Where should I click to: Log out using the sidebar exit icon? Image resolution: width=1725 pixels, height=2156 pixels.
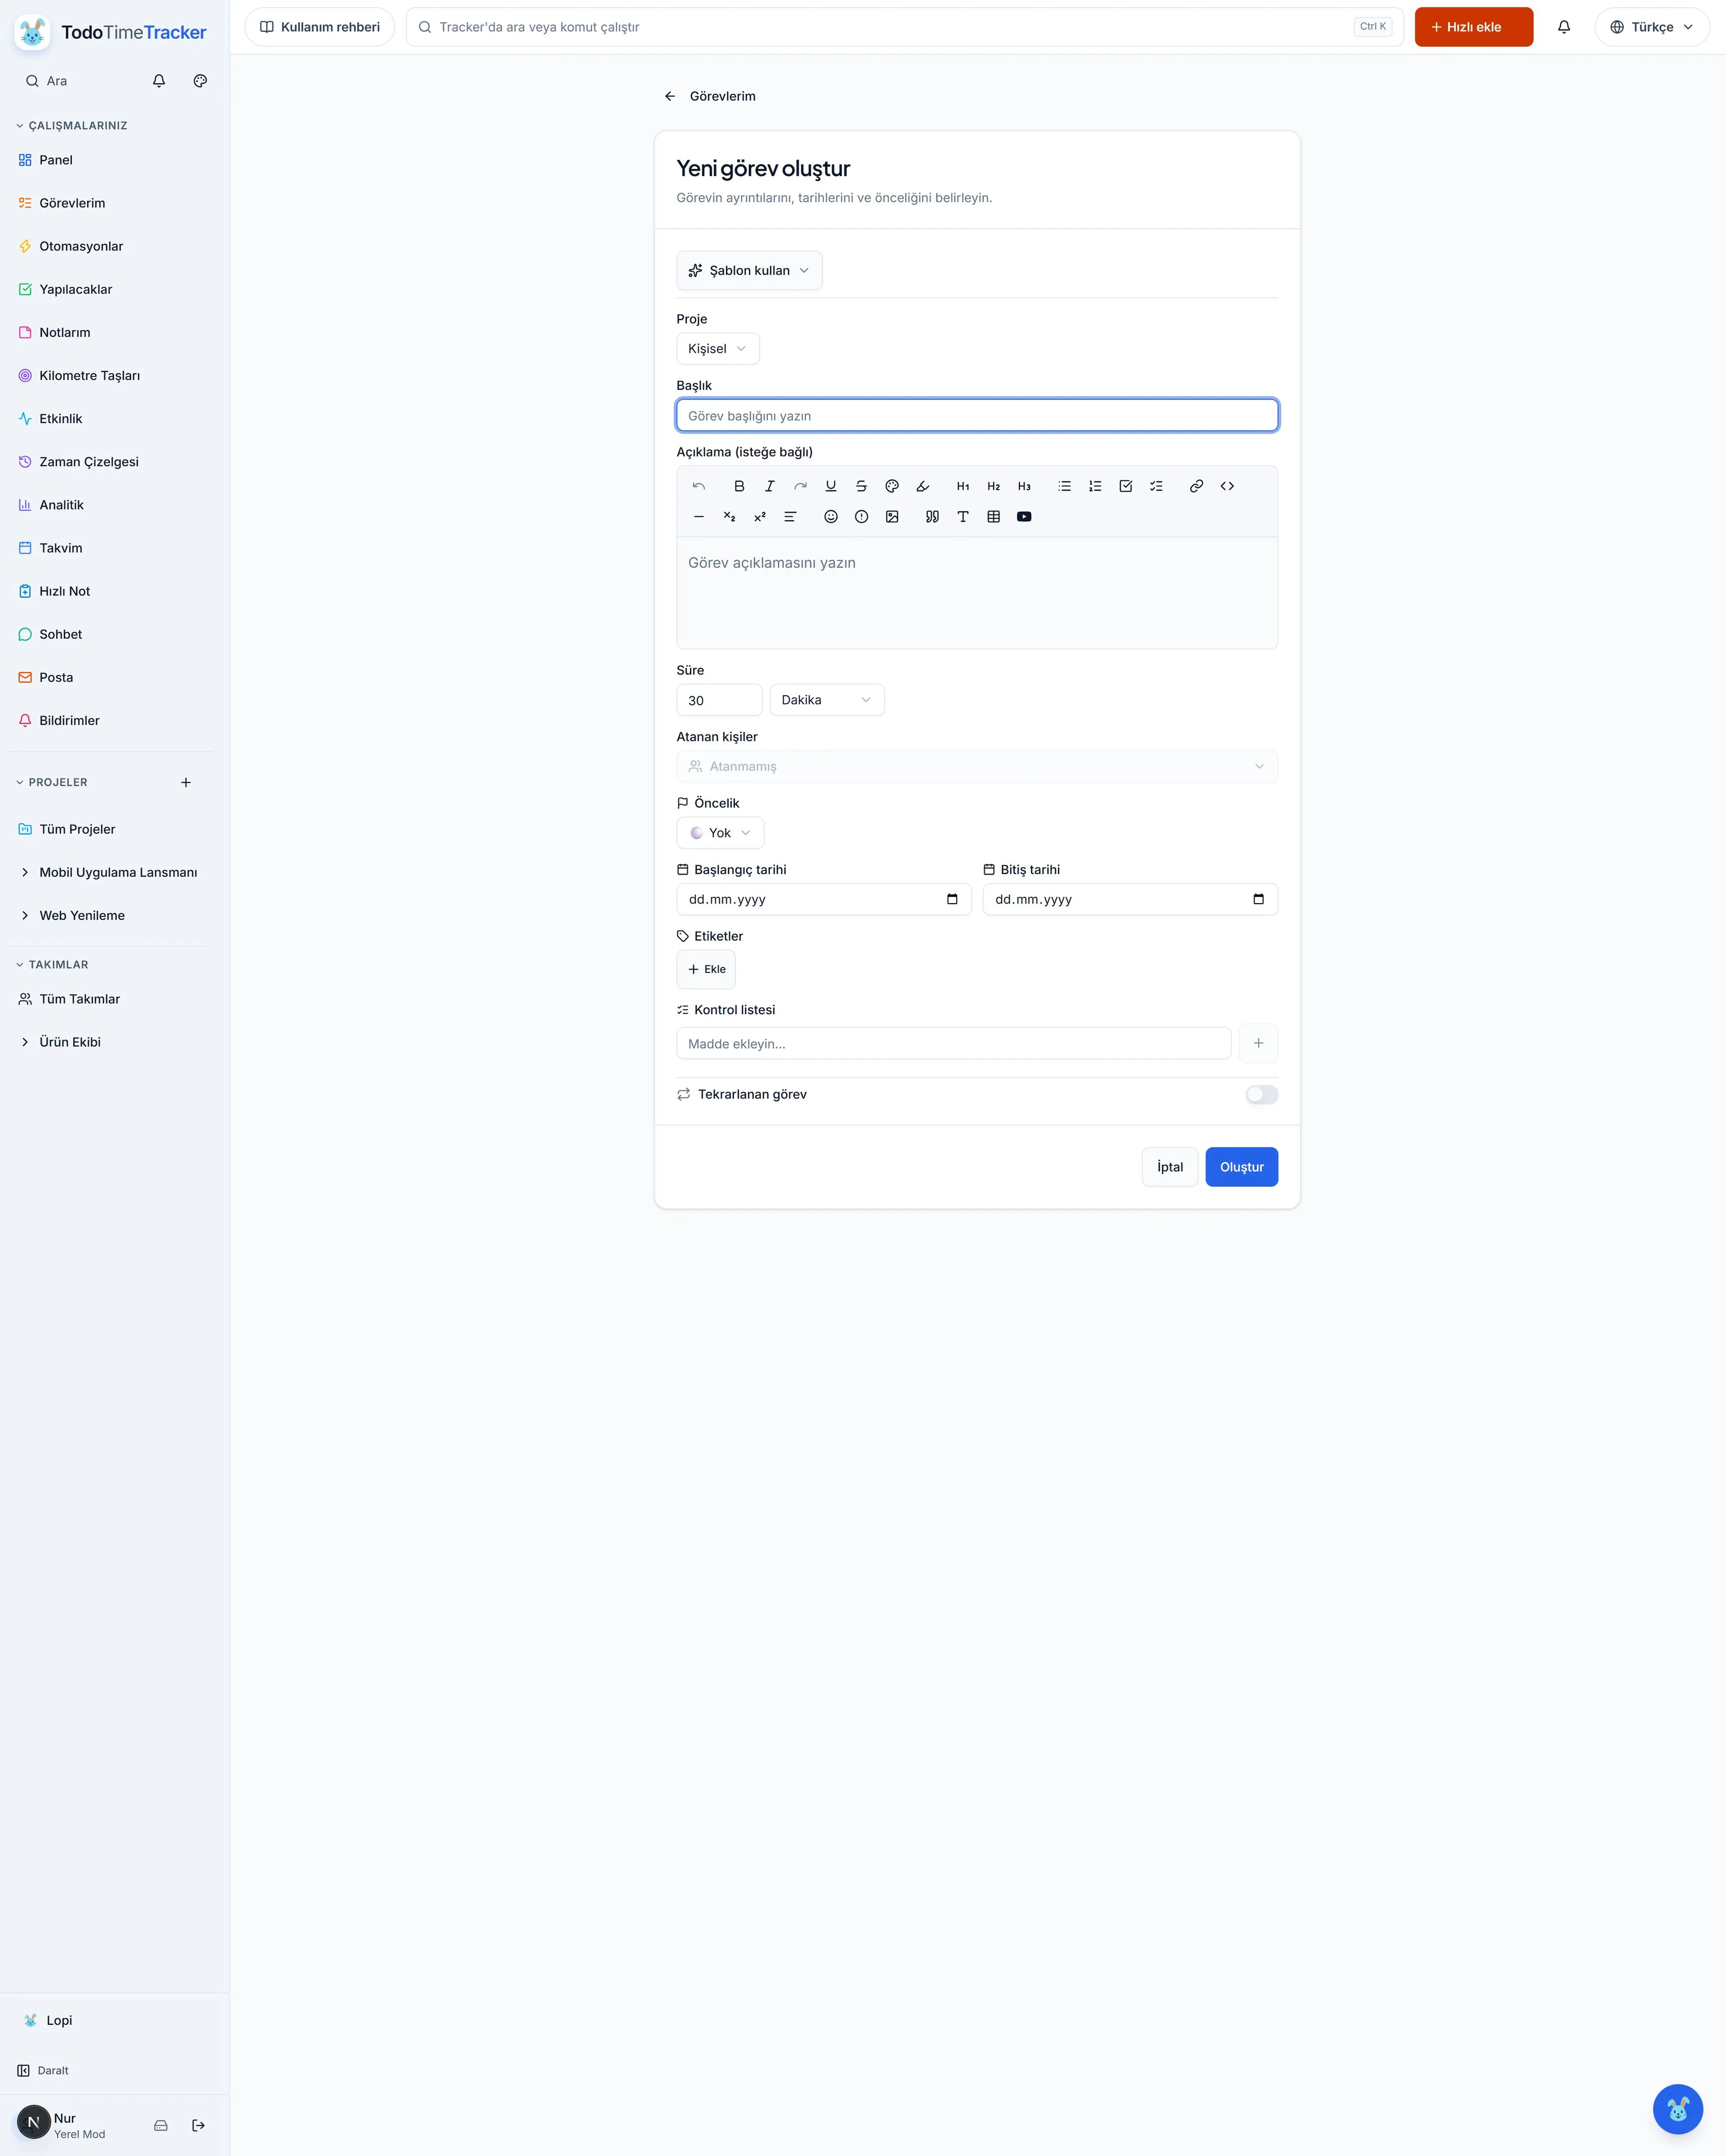(198, 2125)
